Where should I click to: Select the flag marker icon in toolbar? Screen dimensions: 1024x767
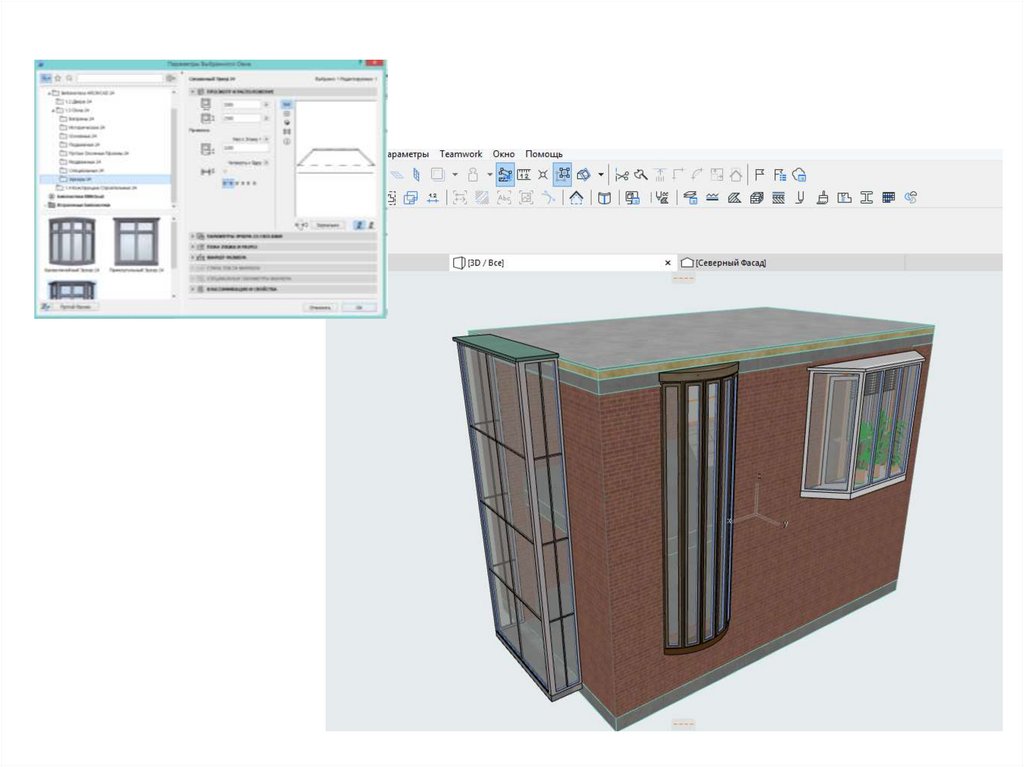(x=759, y=175)
